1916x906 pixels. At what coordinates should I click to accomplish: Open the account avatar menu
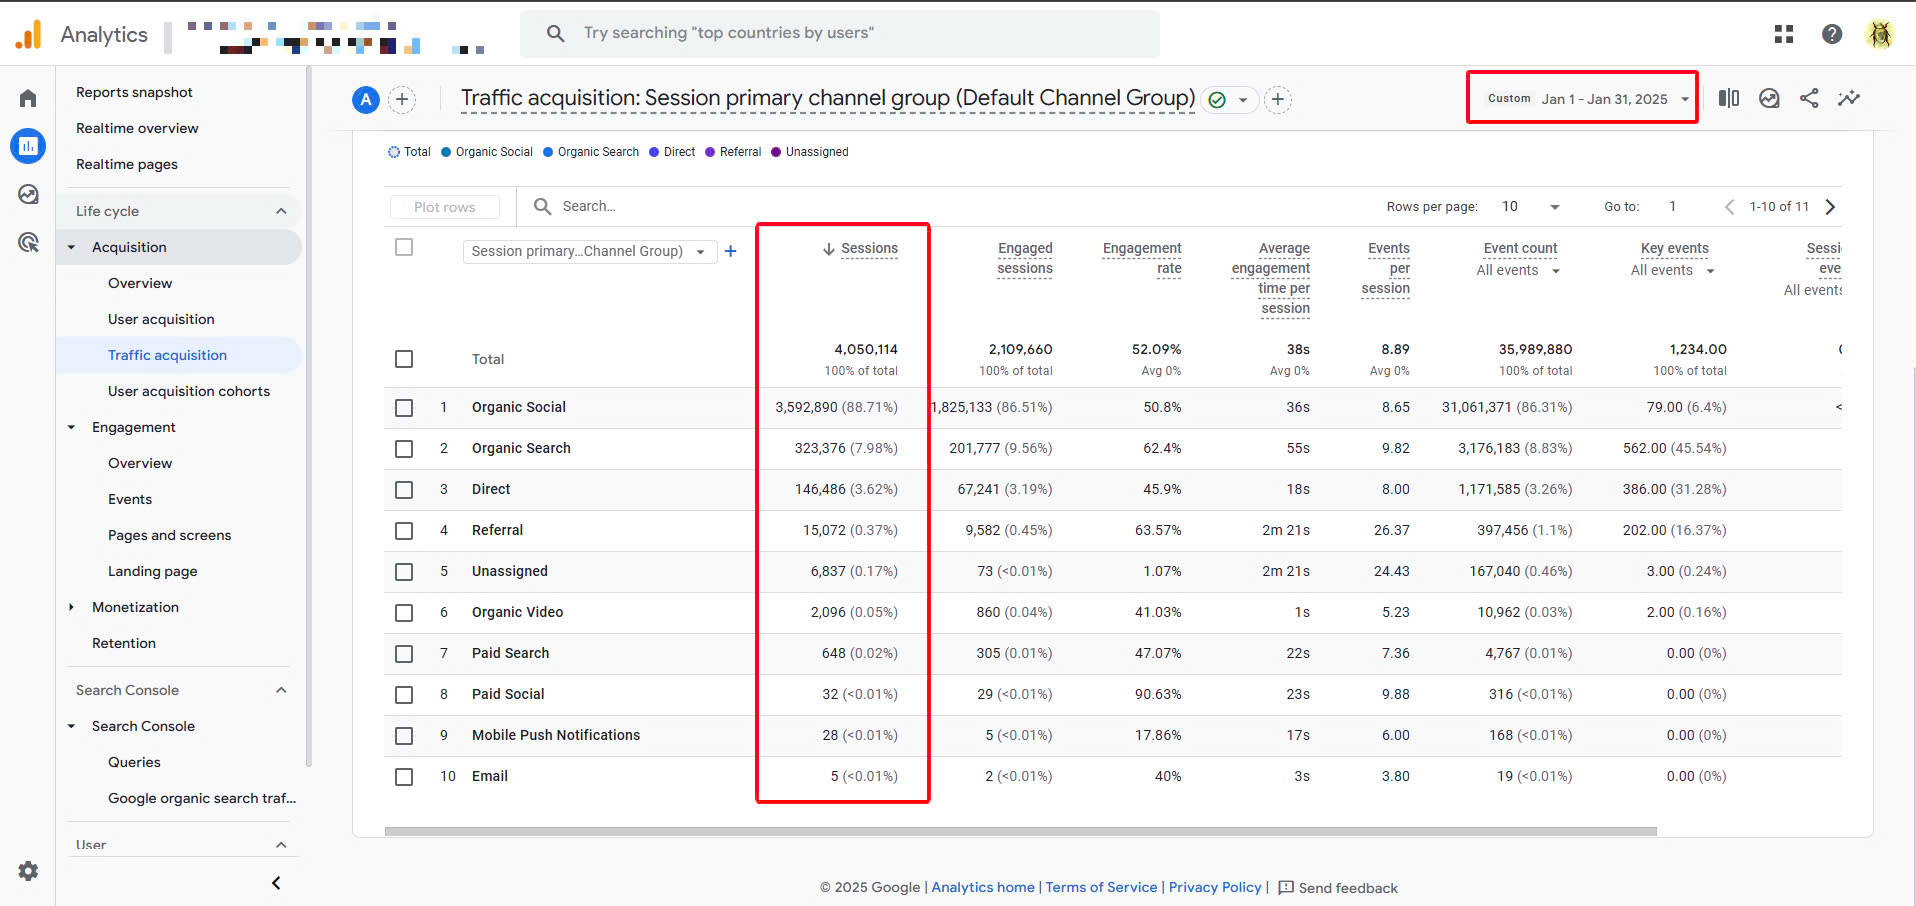pyautogui.click(x=1880, y=34)
